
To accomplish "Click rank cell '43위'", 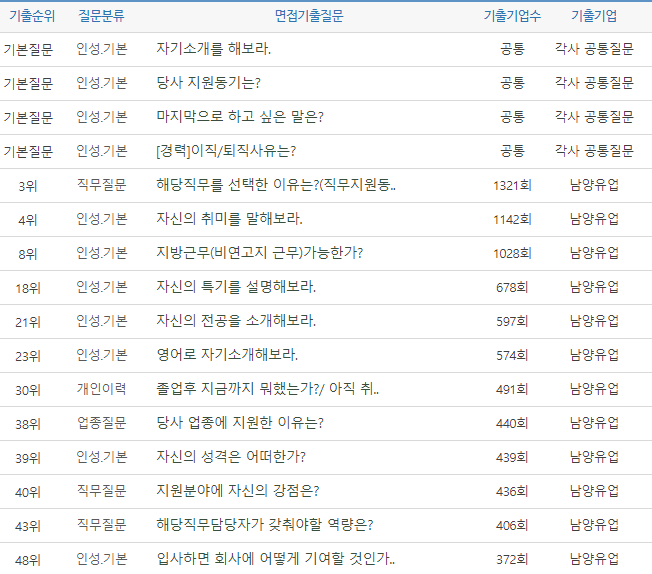I will pyautogui.click(x=28, y=527).
